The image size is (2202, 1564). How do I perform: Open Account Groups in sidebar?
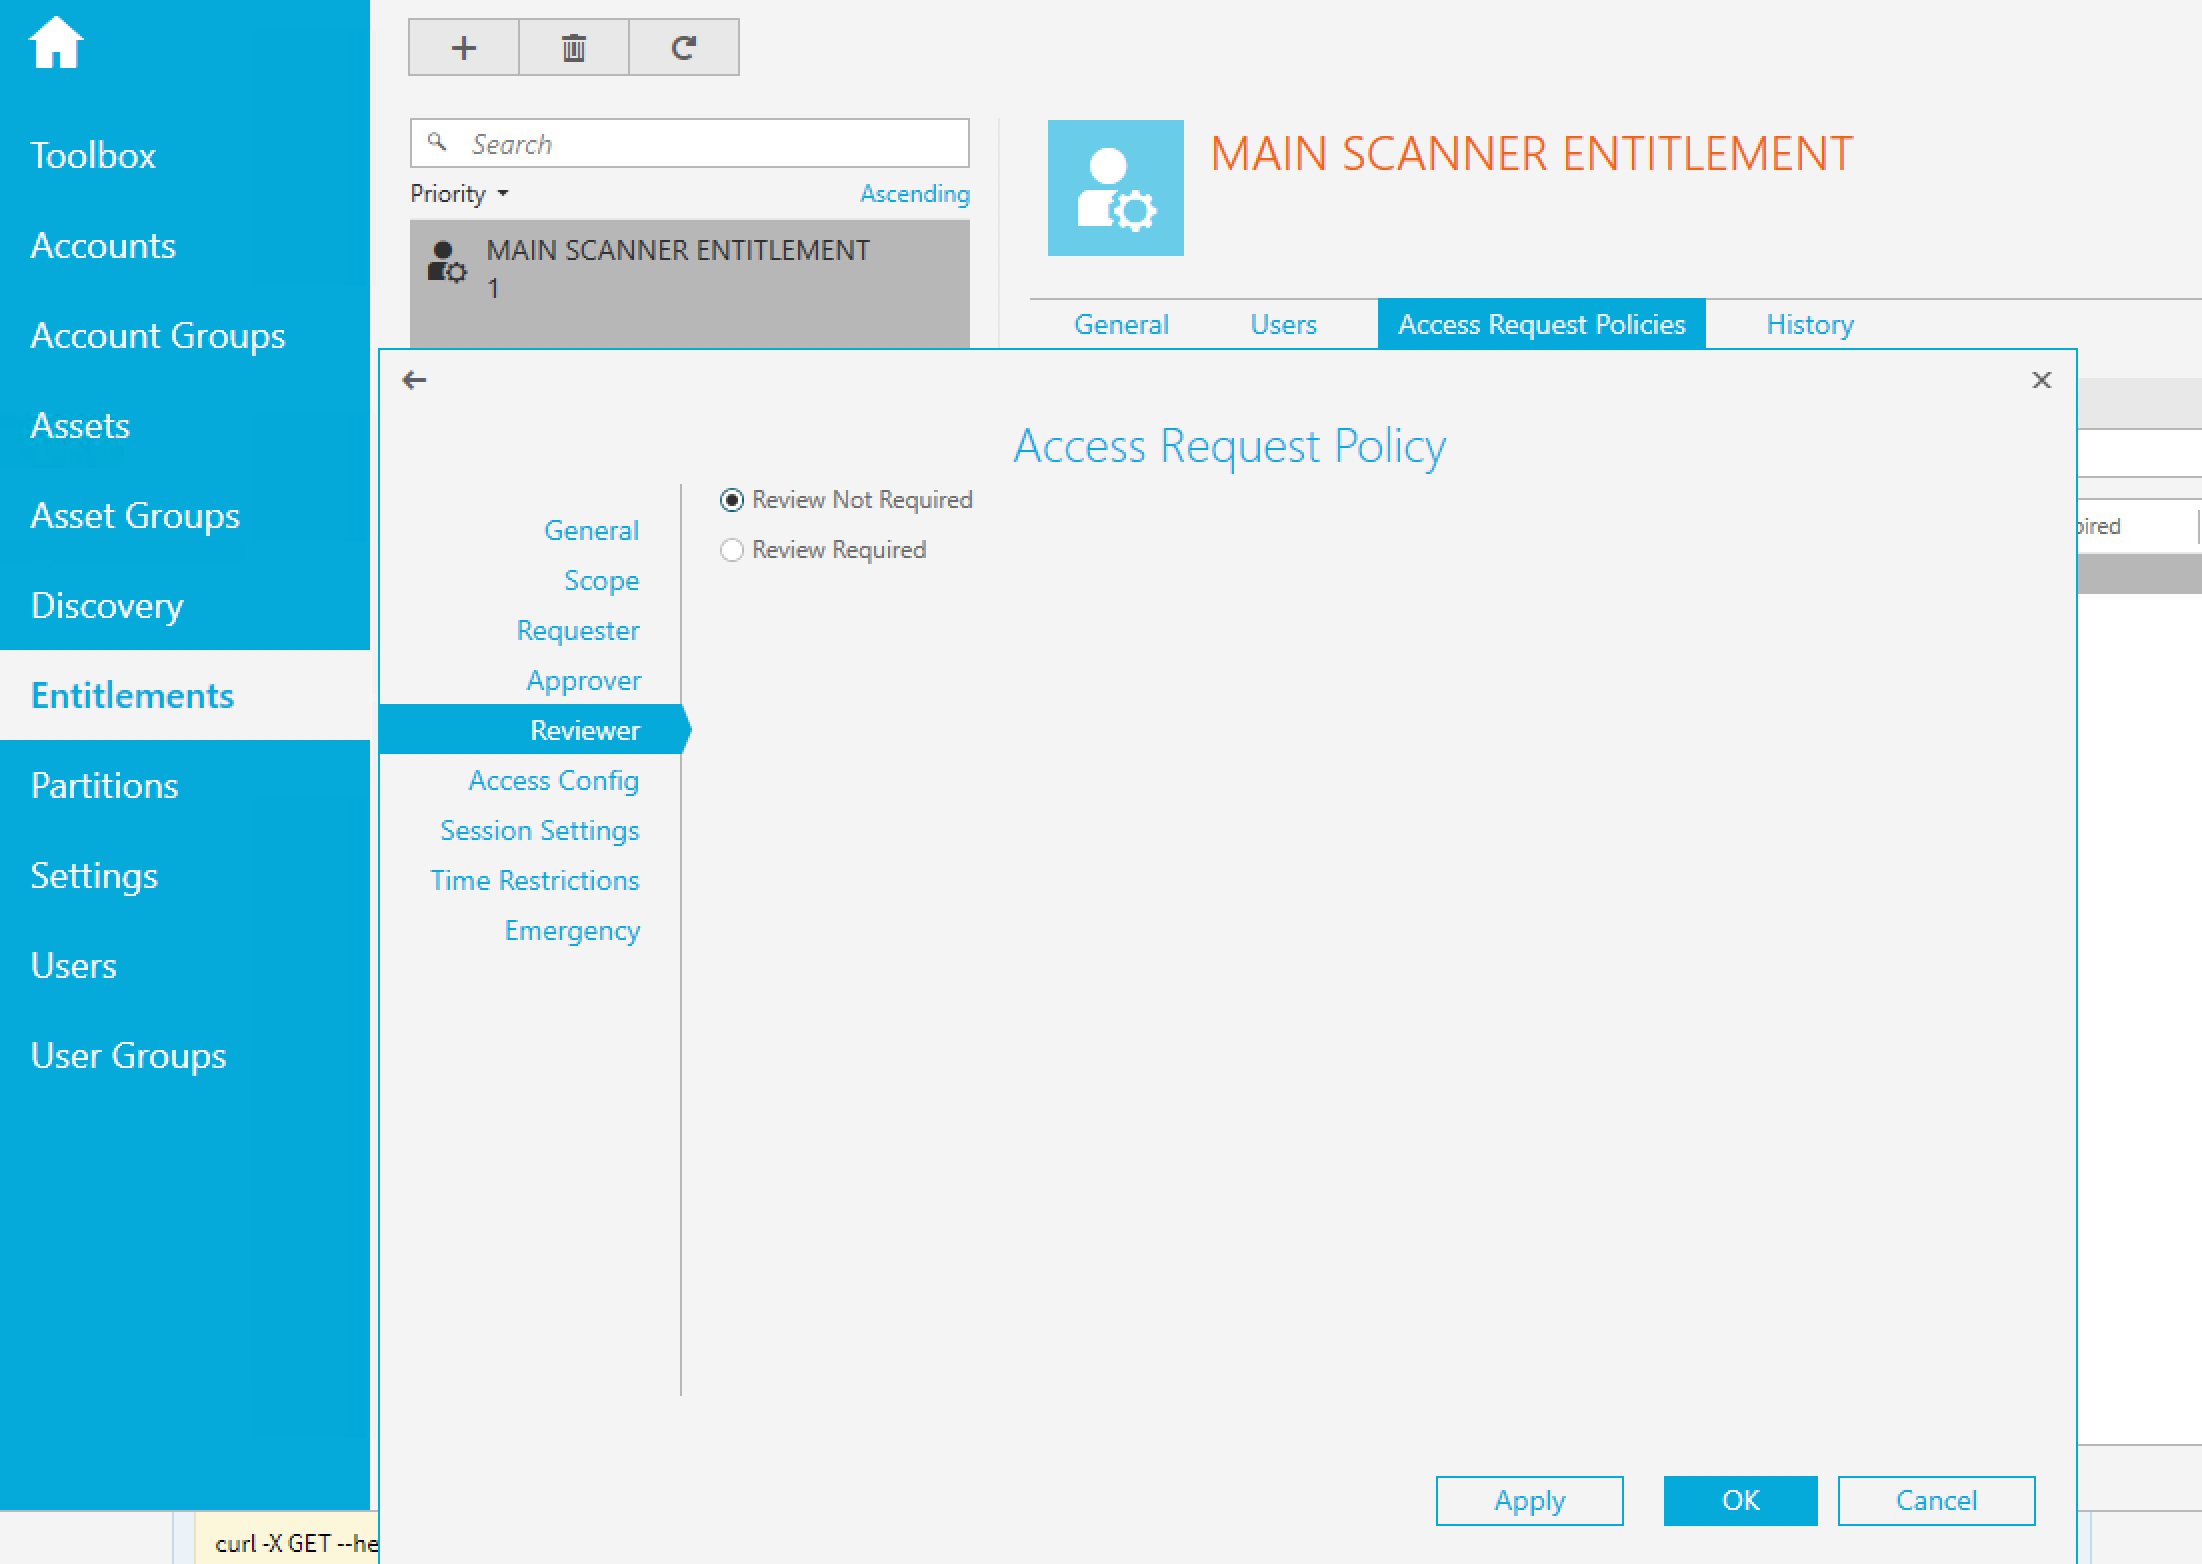pyautogui.click(x=158, y=335)
